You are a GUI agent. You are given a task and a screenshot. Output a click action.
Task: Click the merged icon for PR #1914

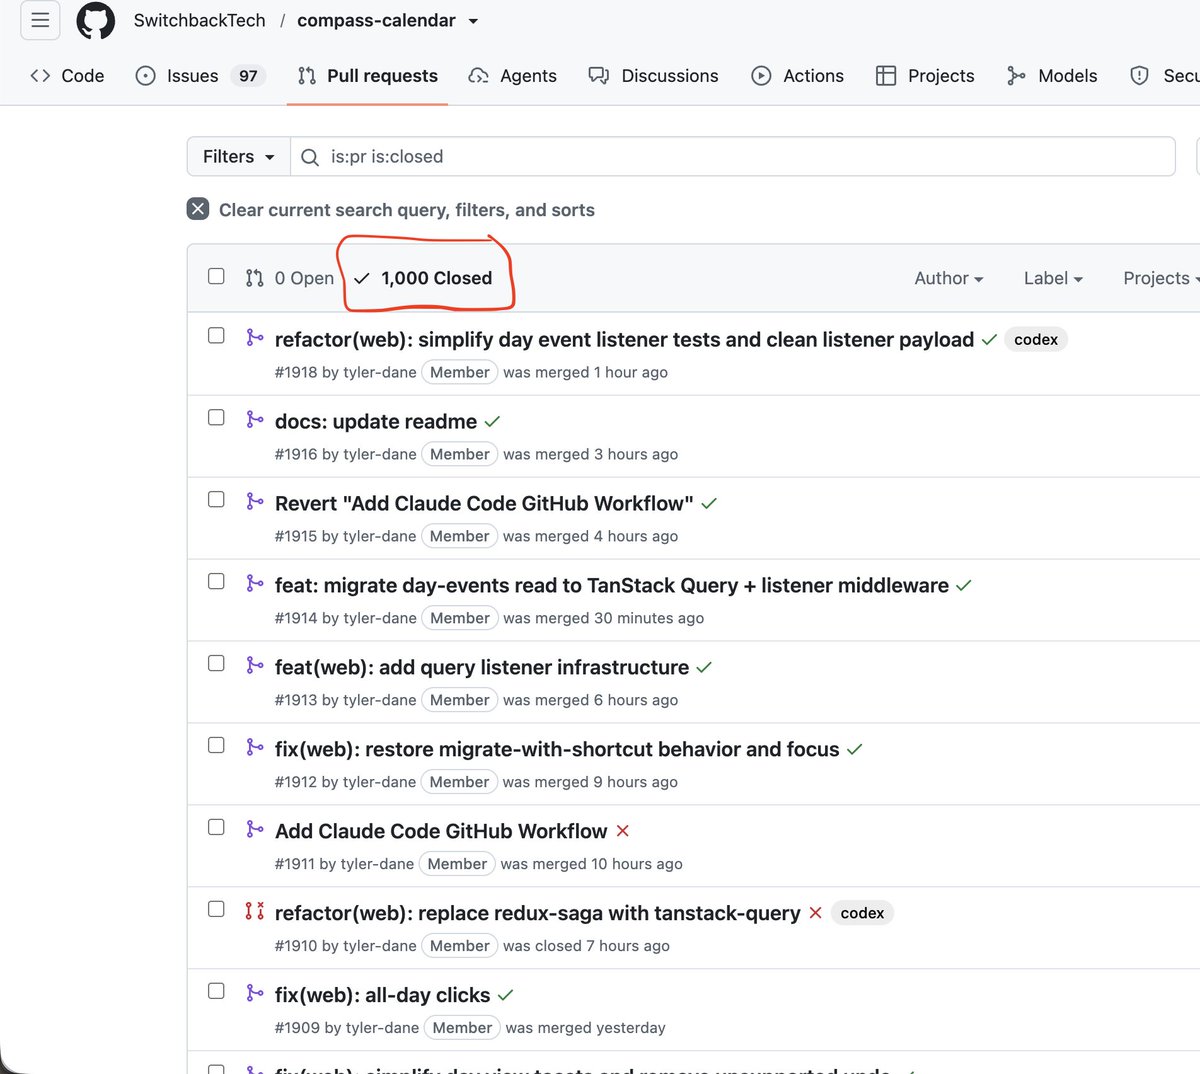click(255, 583)
